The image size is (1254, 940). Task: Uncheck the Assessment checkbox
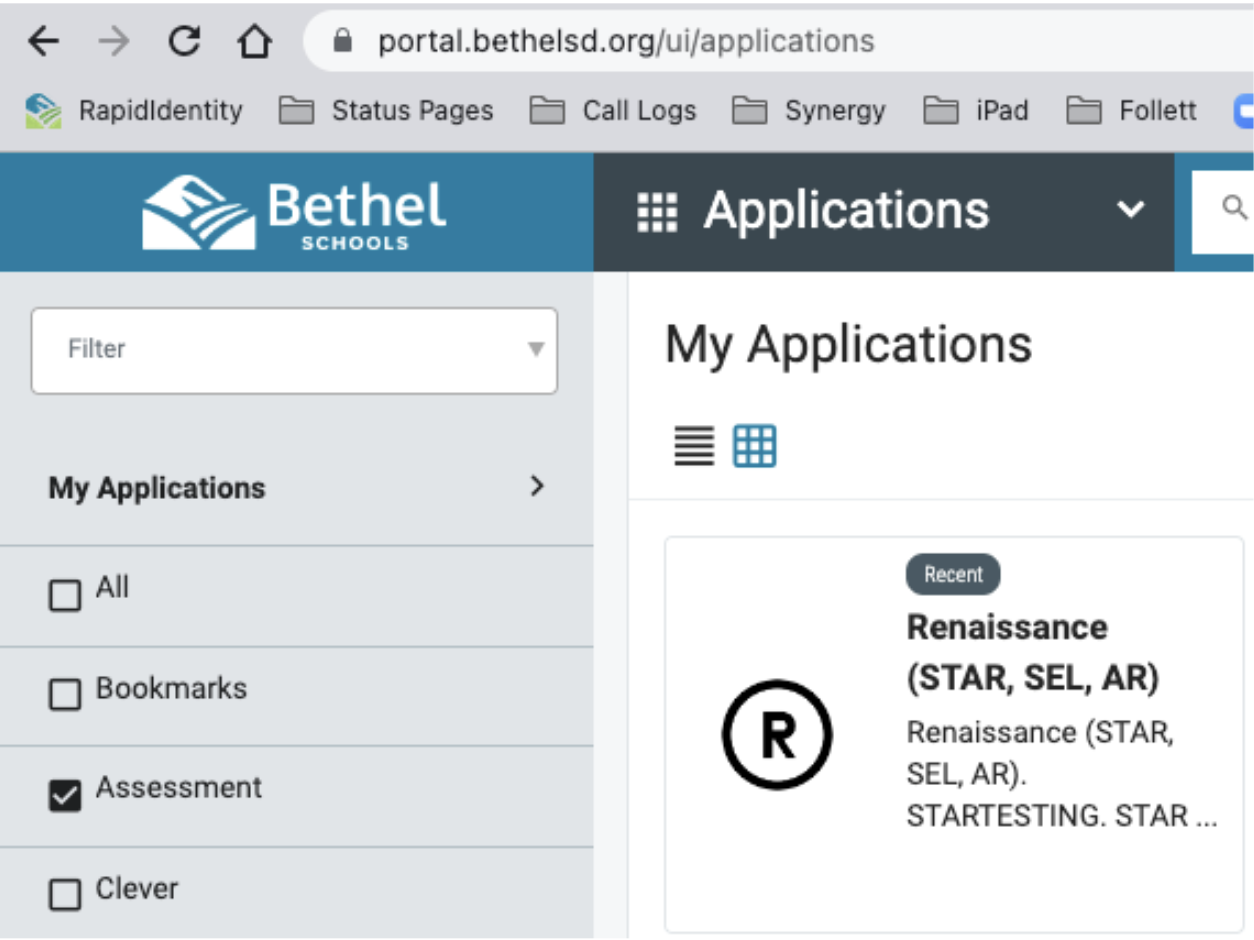click(x=65, y=796)
